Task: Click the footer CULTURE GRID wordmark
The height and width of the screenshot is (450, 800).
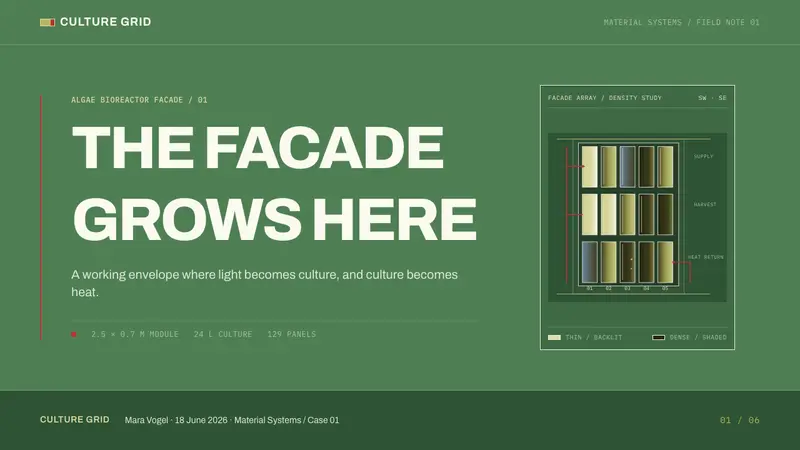Action: click(x=75, y=419)
